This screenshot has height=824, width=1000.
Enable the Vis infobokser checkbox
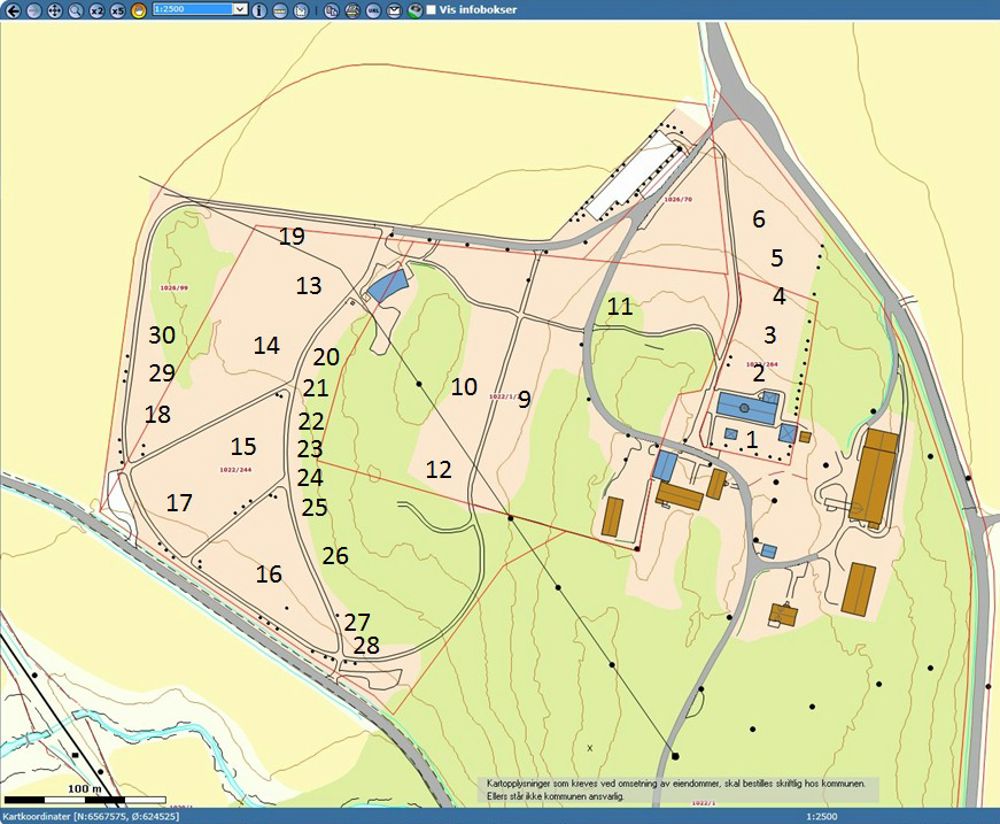(x=430, y=10)
